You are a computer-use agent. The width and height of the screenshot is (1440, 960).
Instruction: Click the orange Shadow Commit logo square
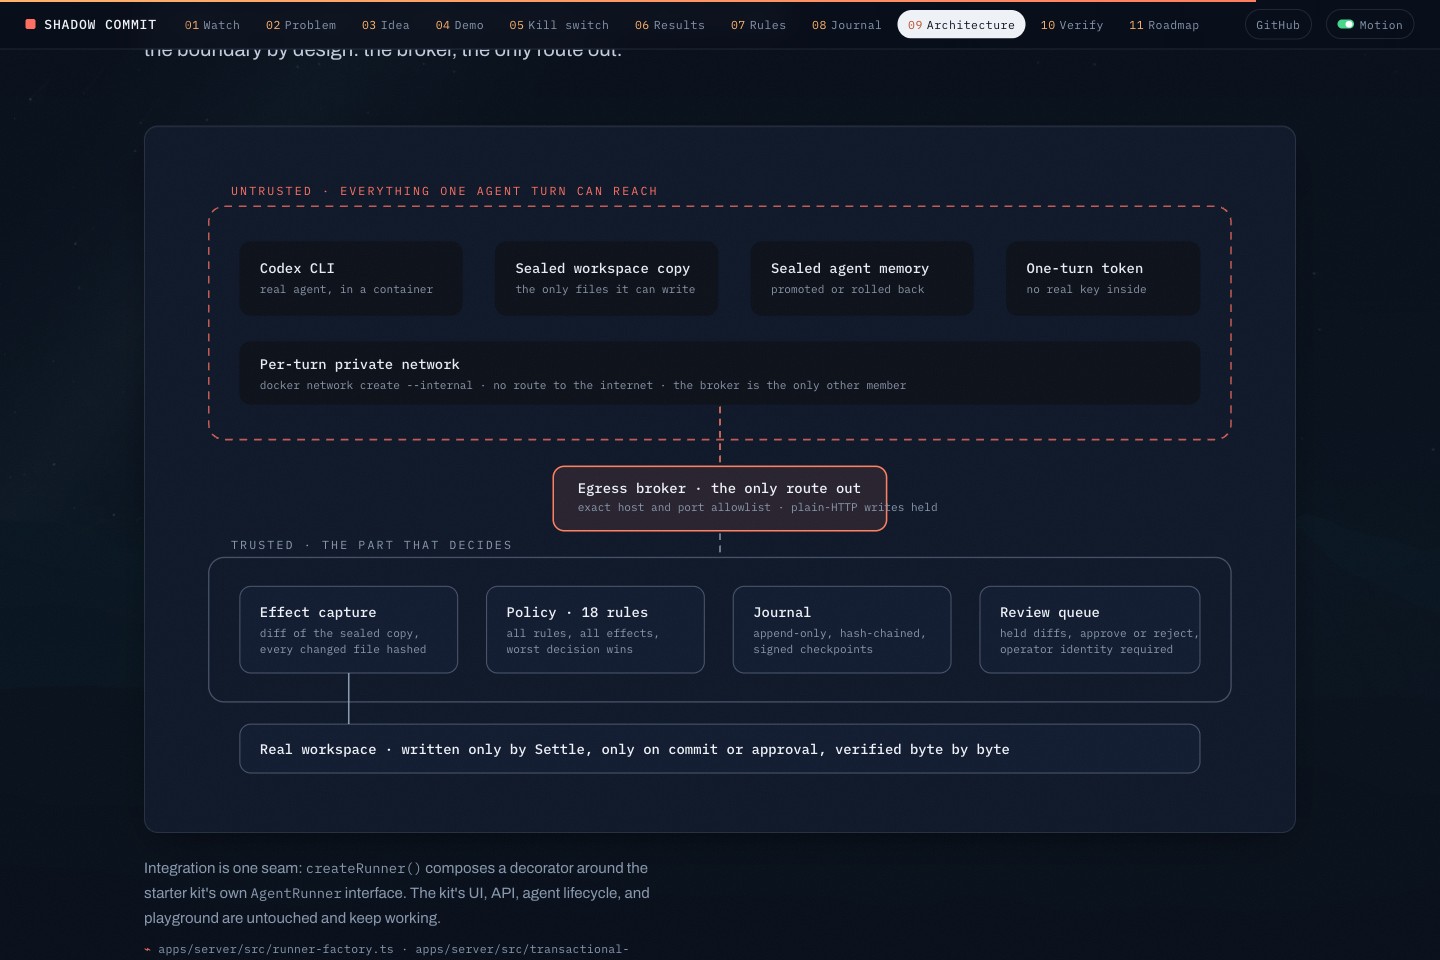tap(31, 24)
